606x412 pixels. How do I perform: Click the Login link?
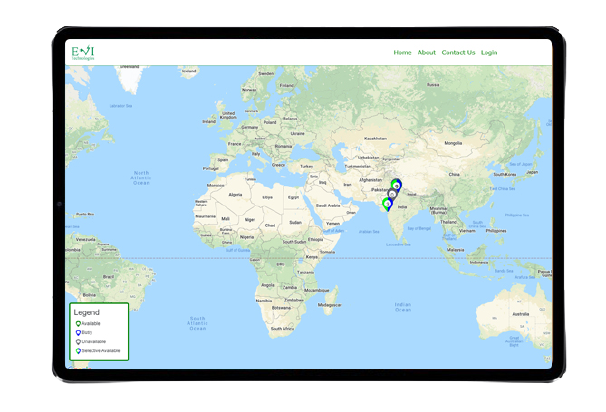click(x=489, y=52)
